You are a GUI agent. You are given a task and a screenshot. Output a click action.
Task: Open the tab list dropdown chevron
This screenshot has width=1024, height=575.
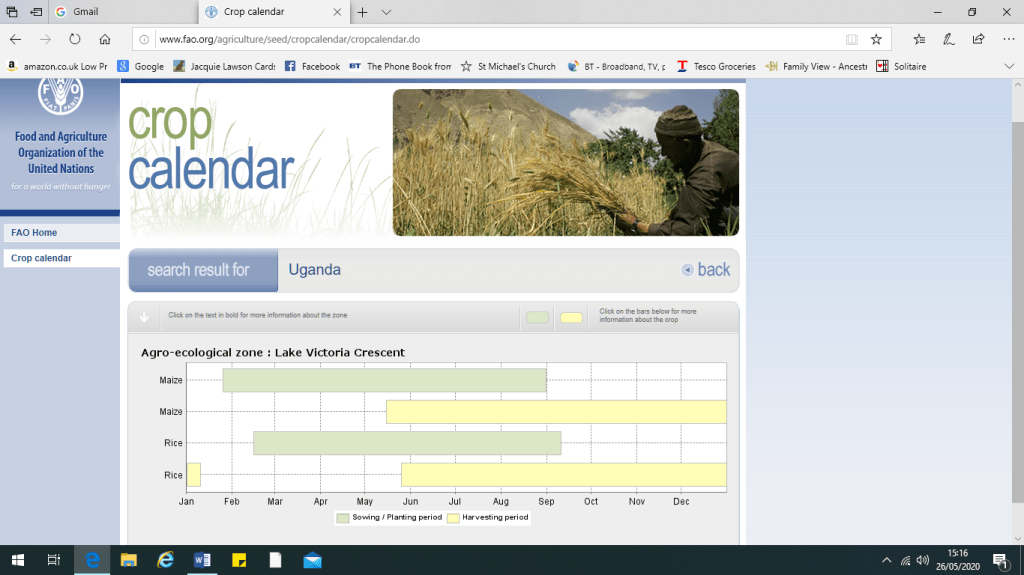(x=386, y=12)
